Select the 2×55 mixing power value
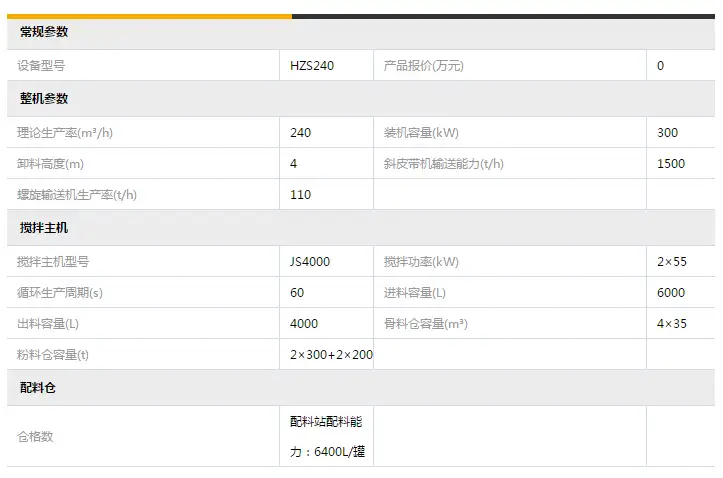 (671, 262)
